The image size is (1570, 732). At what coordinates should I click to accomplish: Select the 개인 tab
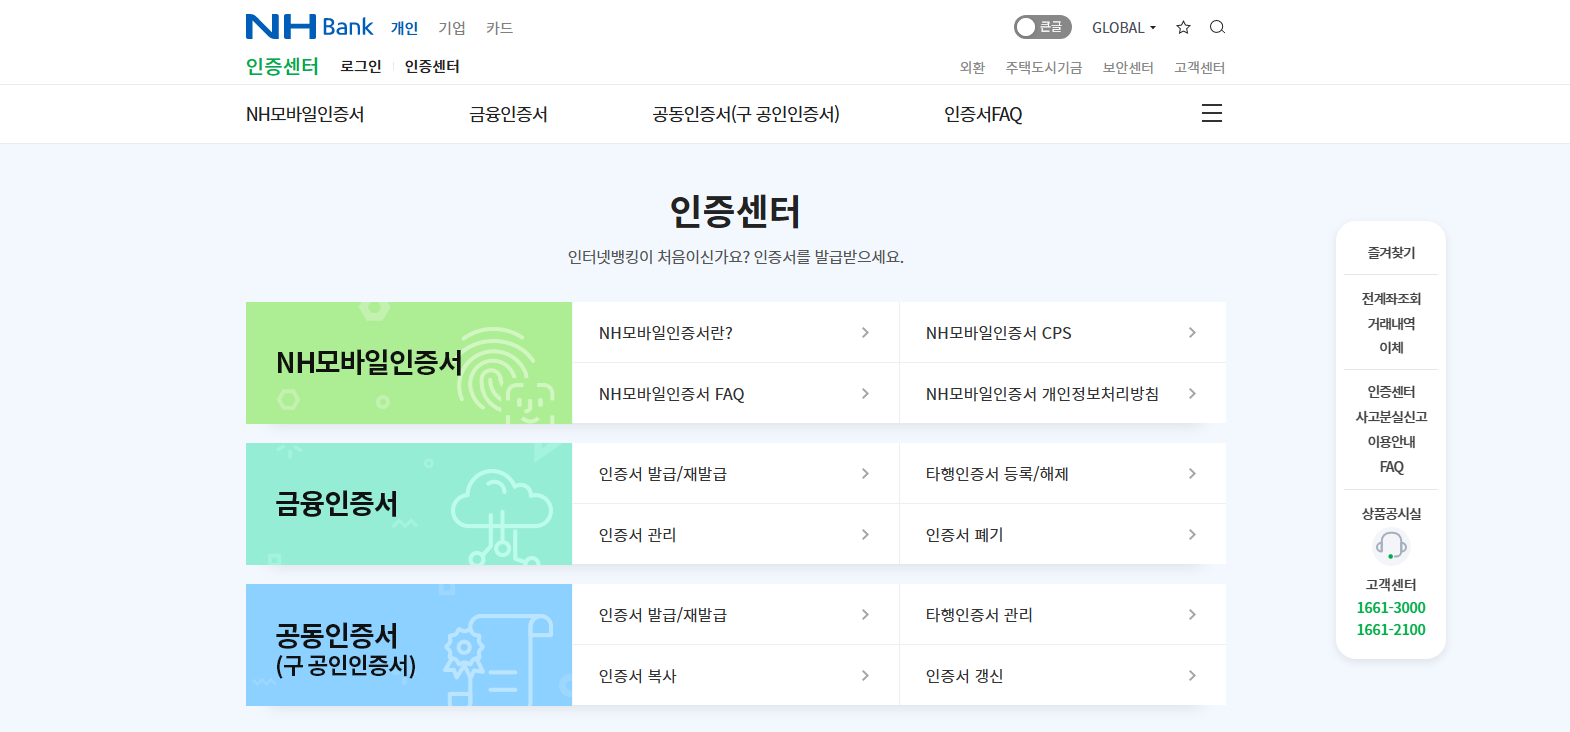tap(404, 28)
